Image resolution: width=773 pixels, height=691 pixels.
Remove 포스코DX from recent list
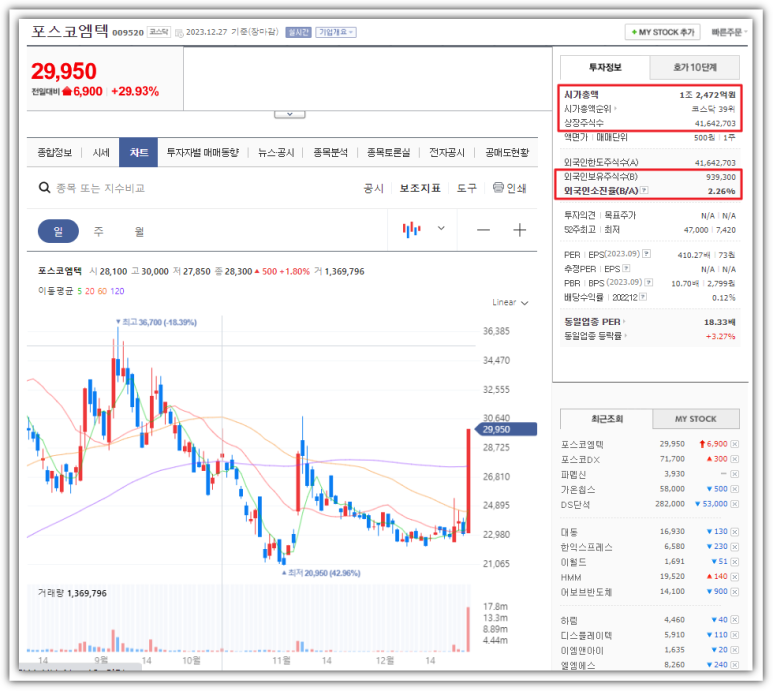(x=735, y=459)
